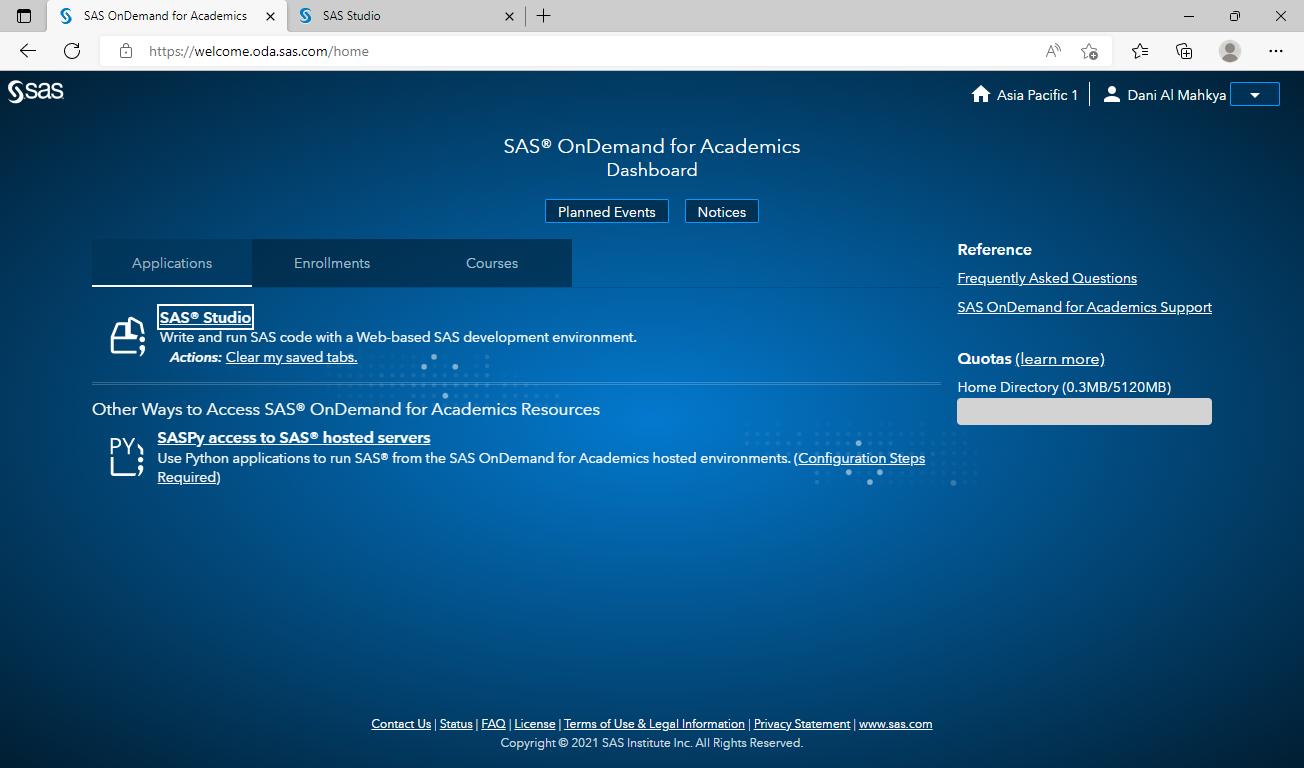Screen dimensions: 1304x768
Task: Open the Configuration Steps Required link
Action: pyautogui.click(x=861, y=458)
